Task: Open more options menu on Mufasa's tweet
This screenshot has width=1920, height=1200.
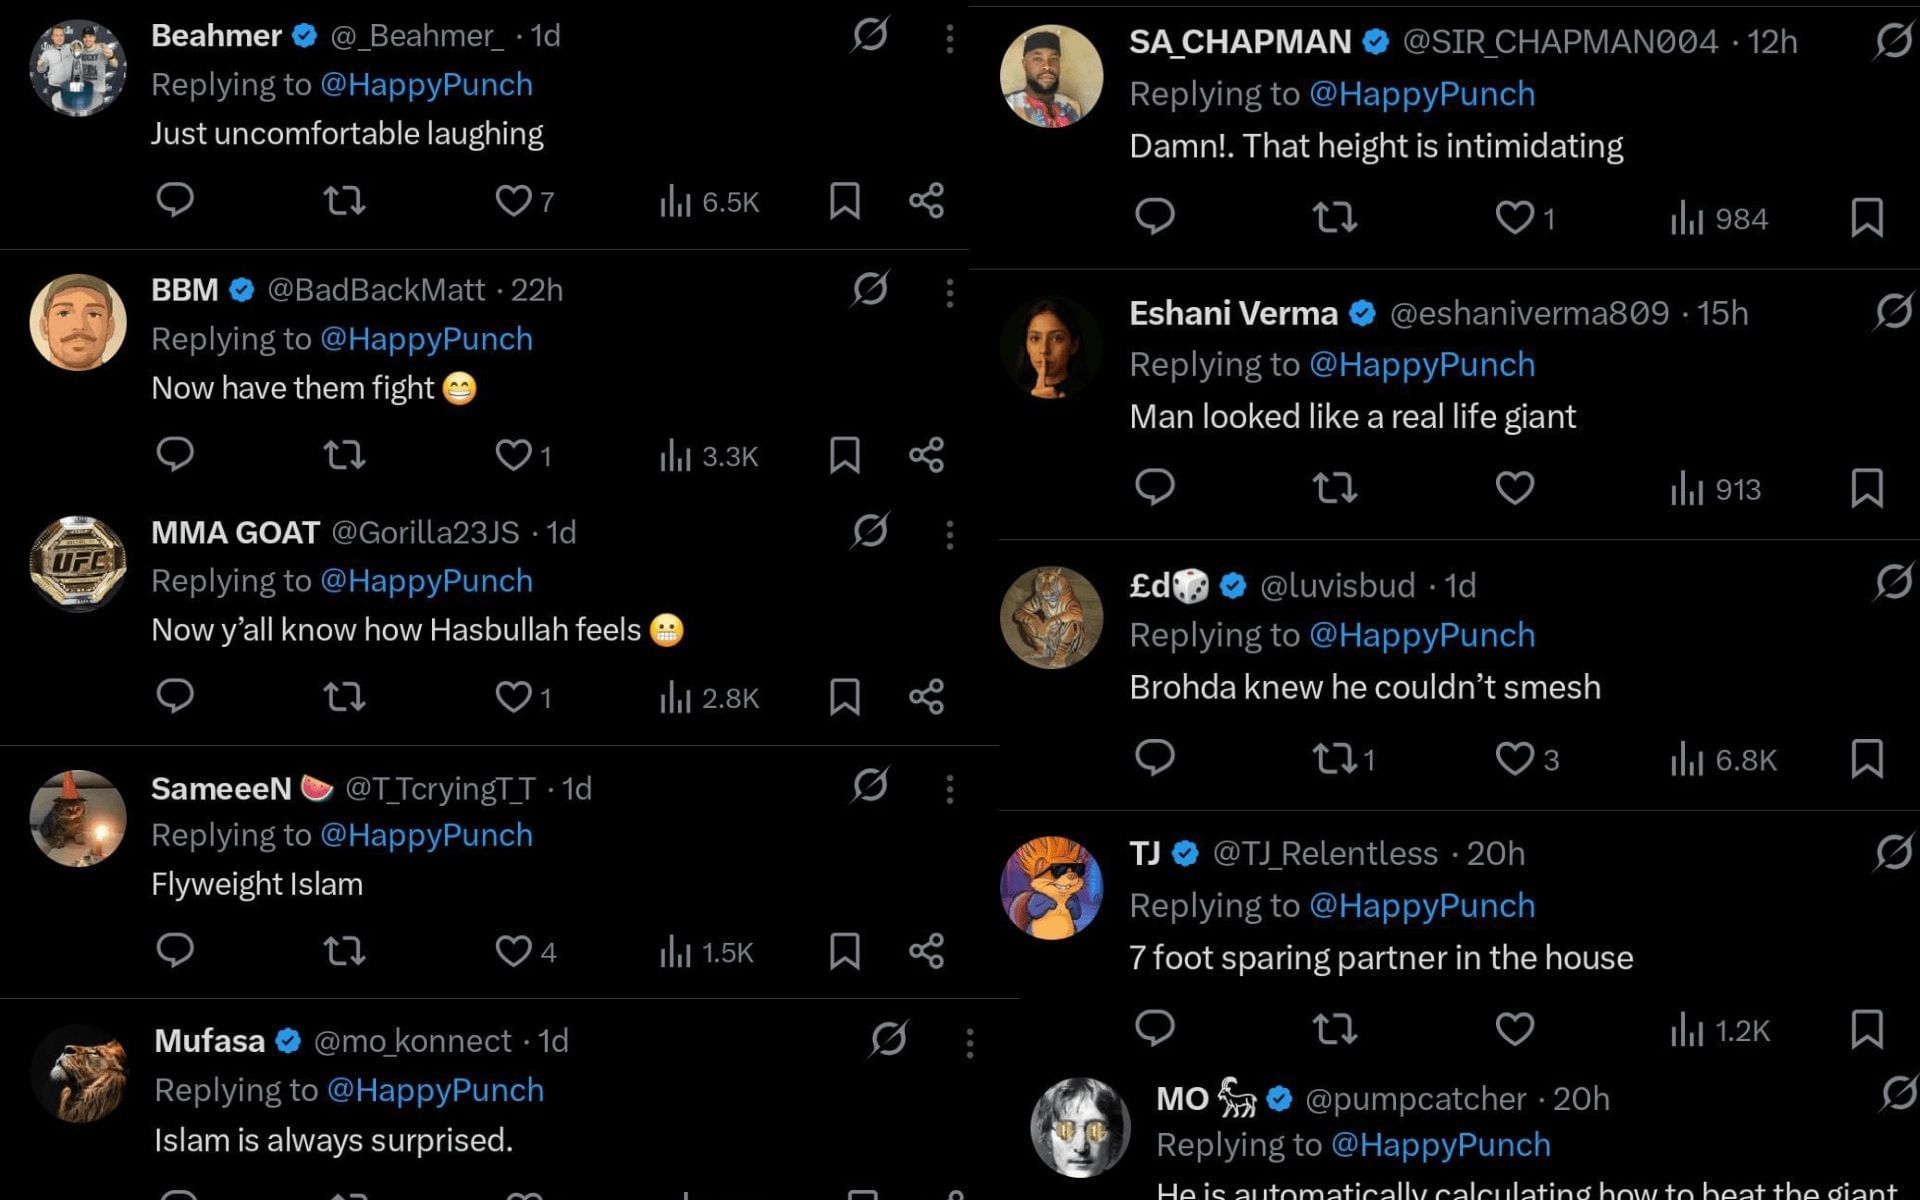Action: [969, 1044]
